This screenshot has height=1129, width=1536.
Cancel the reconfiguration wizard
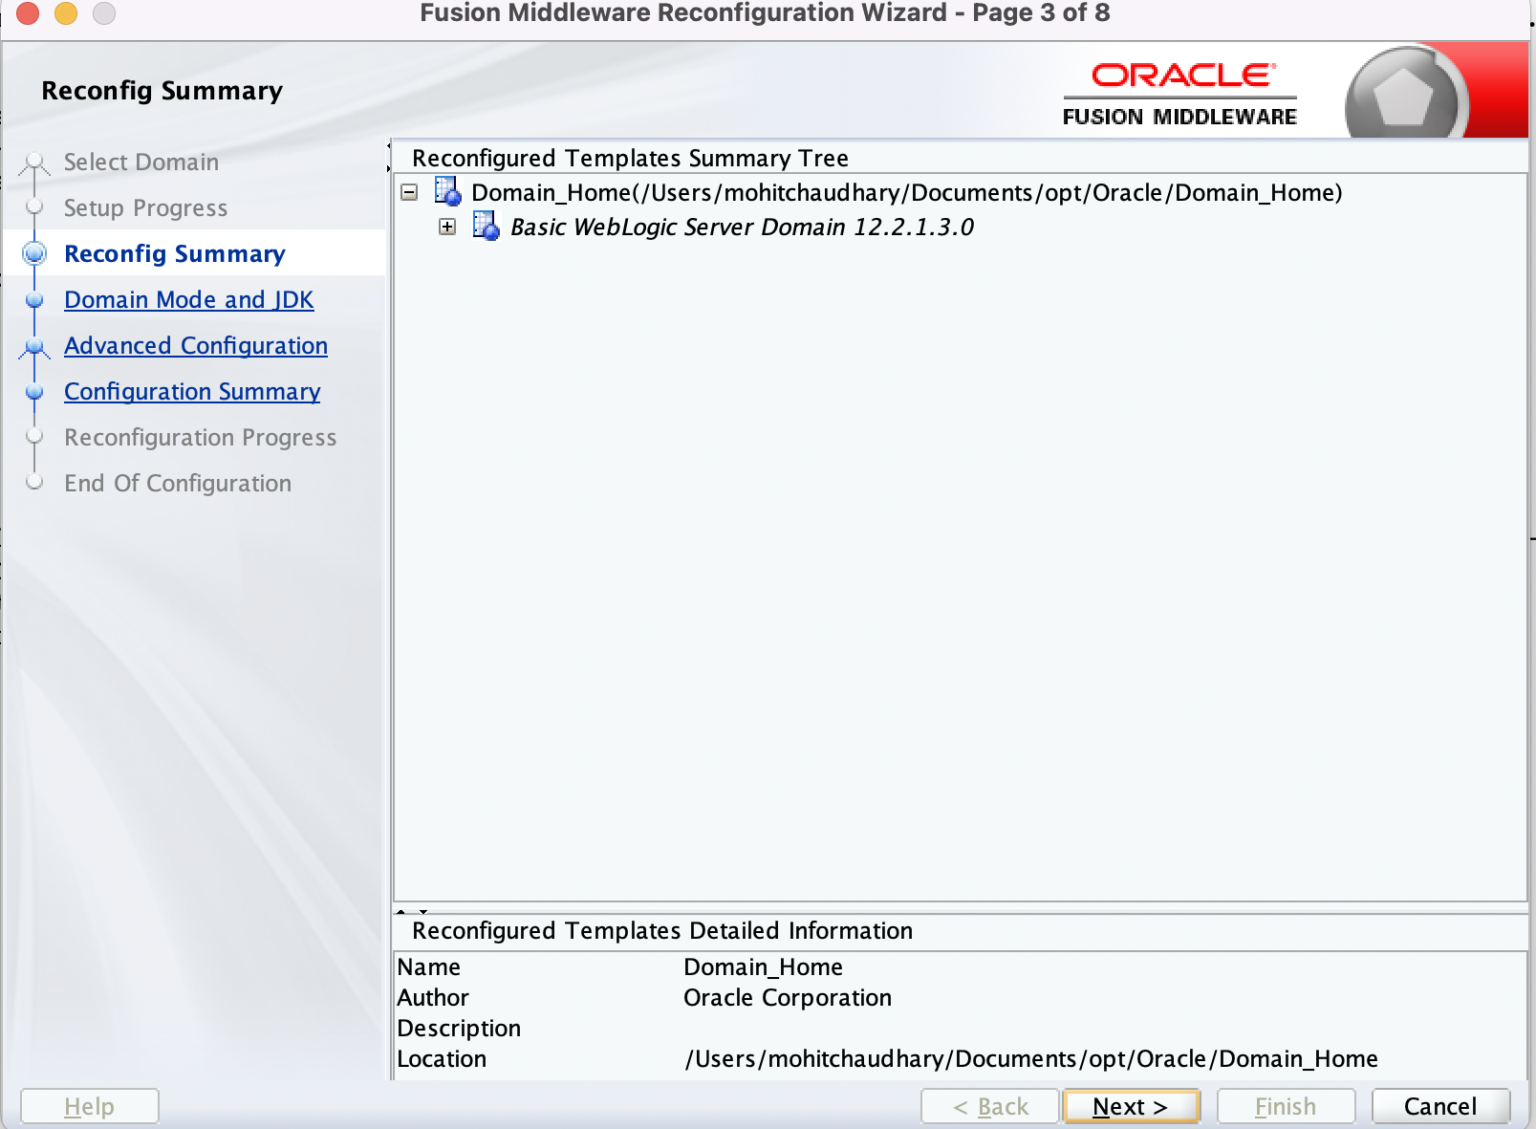(x=1441, y=1106)
